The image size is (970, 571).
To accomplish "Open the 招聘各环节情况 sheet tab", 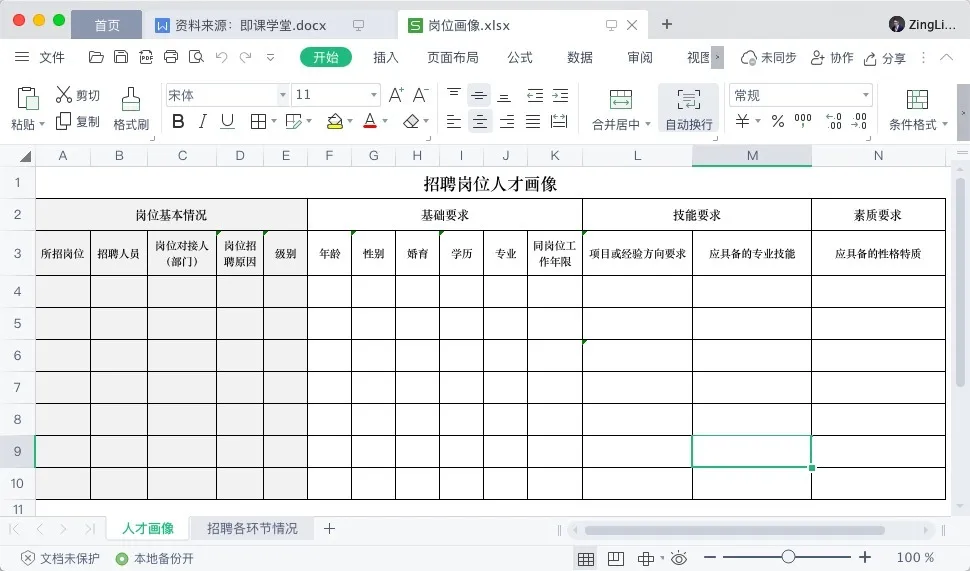I will tap(252, 528).
